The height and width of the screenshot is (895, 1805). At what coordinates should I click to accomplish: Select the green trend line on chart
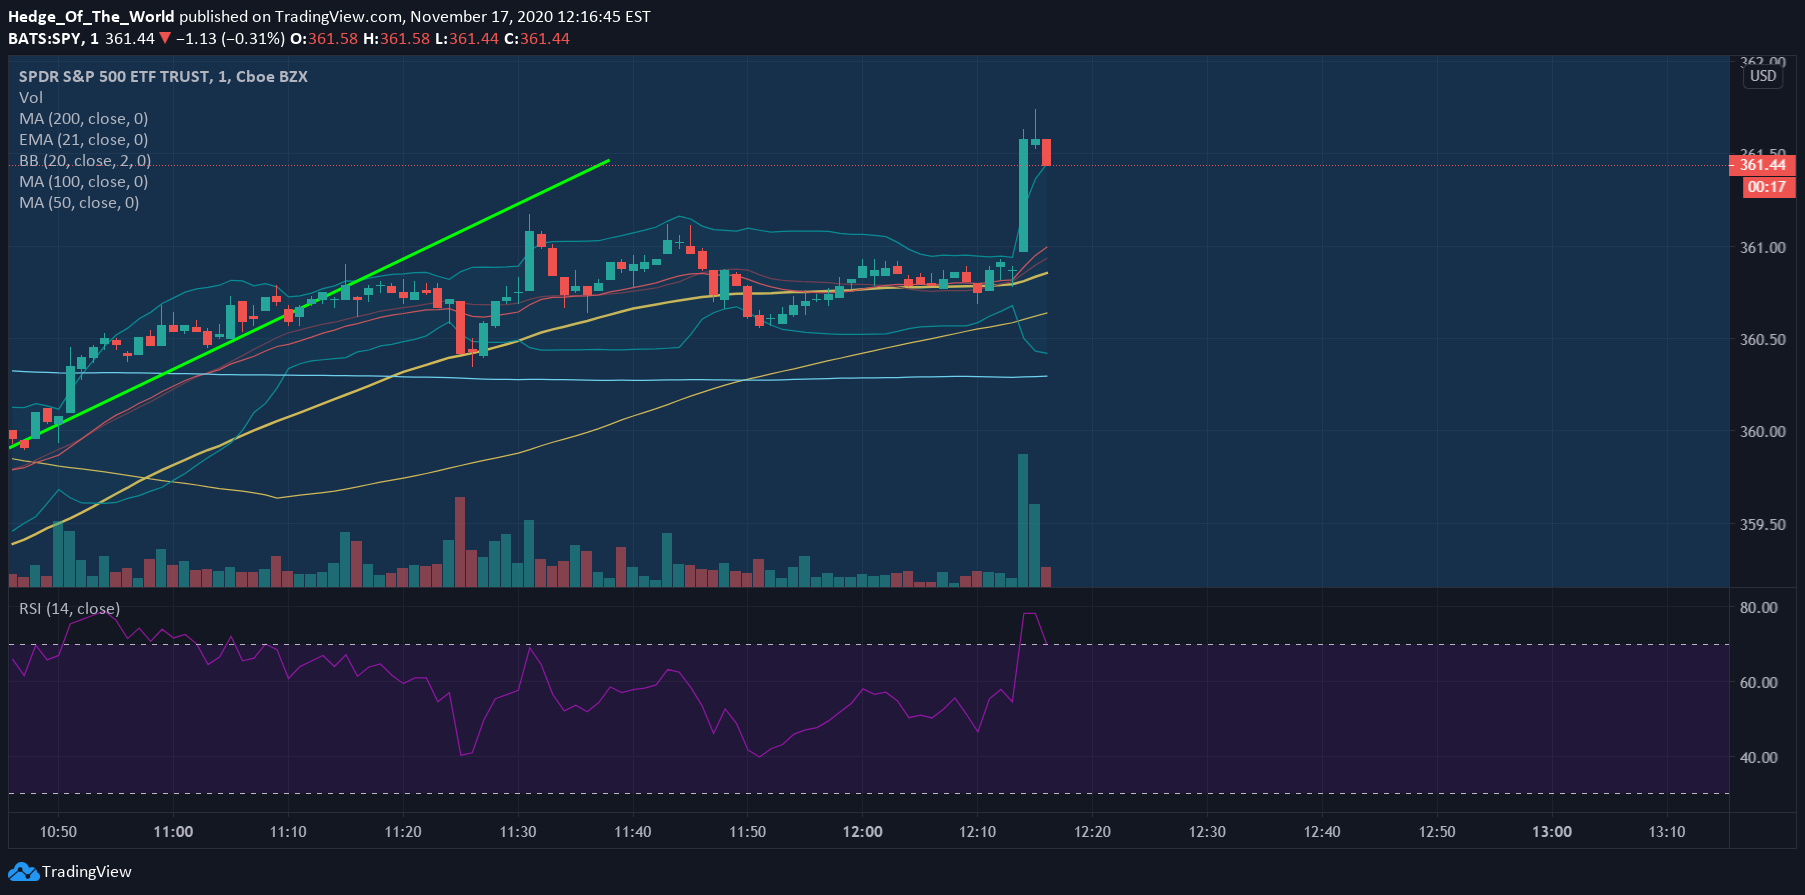[x=310, y=303]
